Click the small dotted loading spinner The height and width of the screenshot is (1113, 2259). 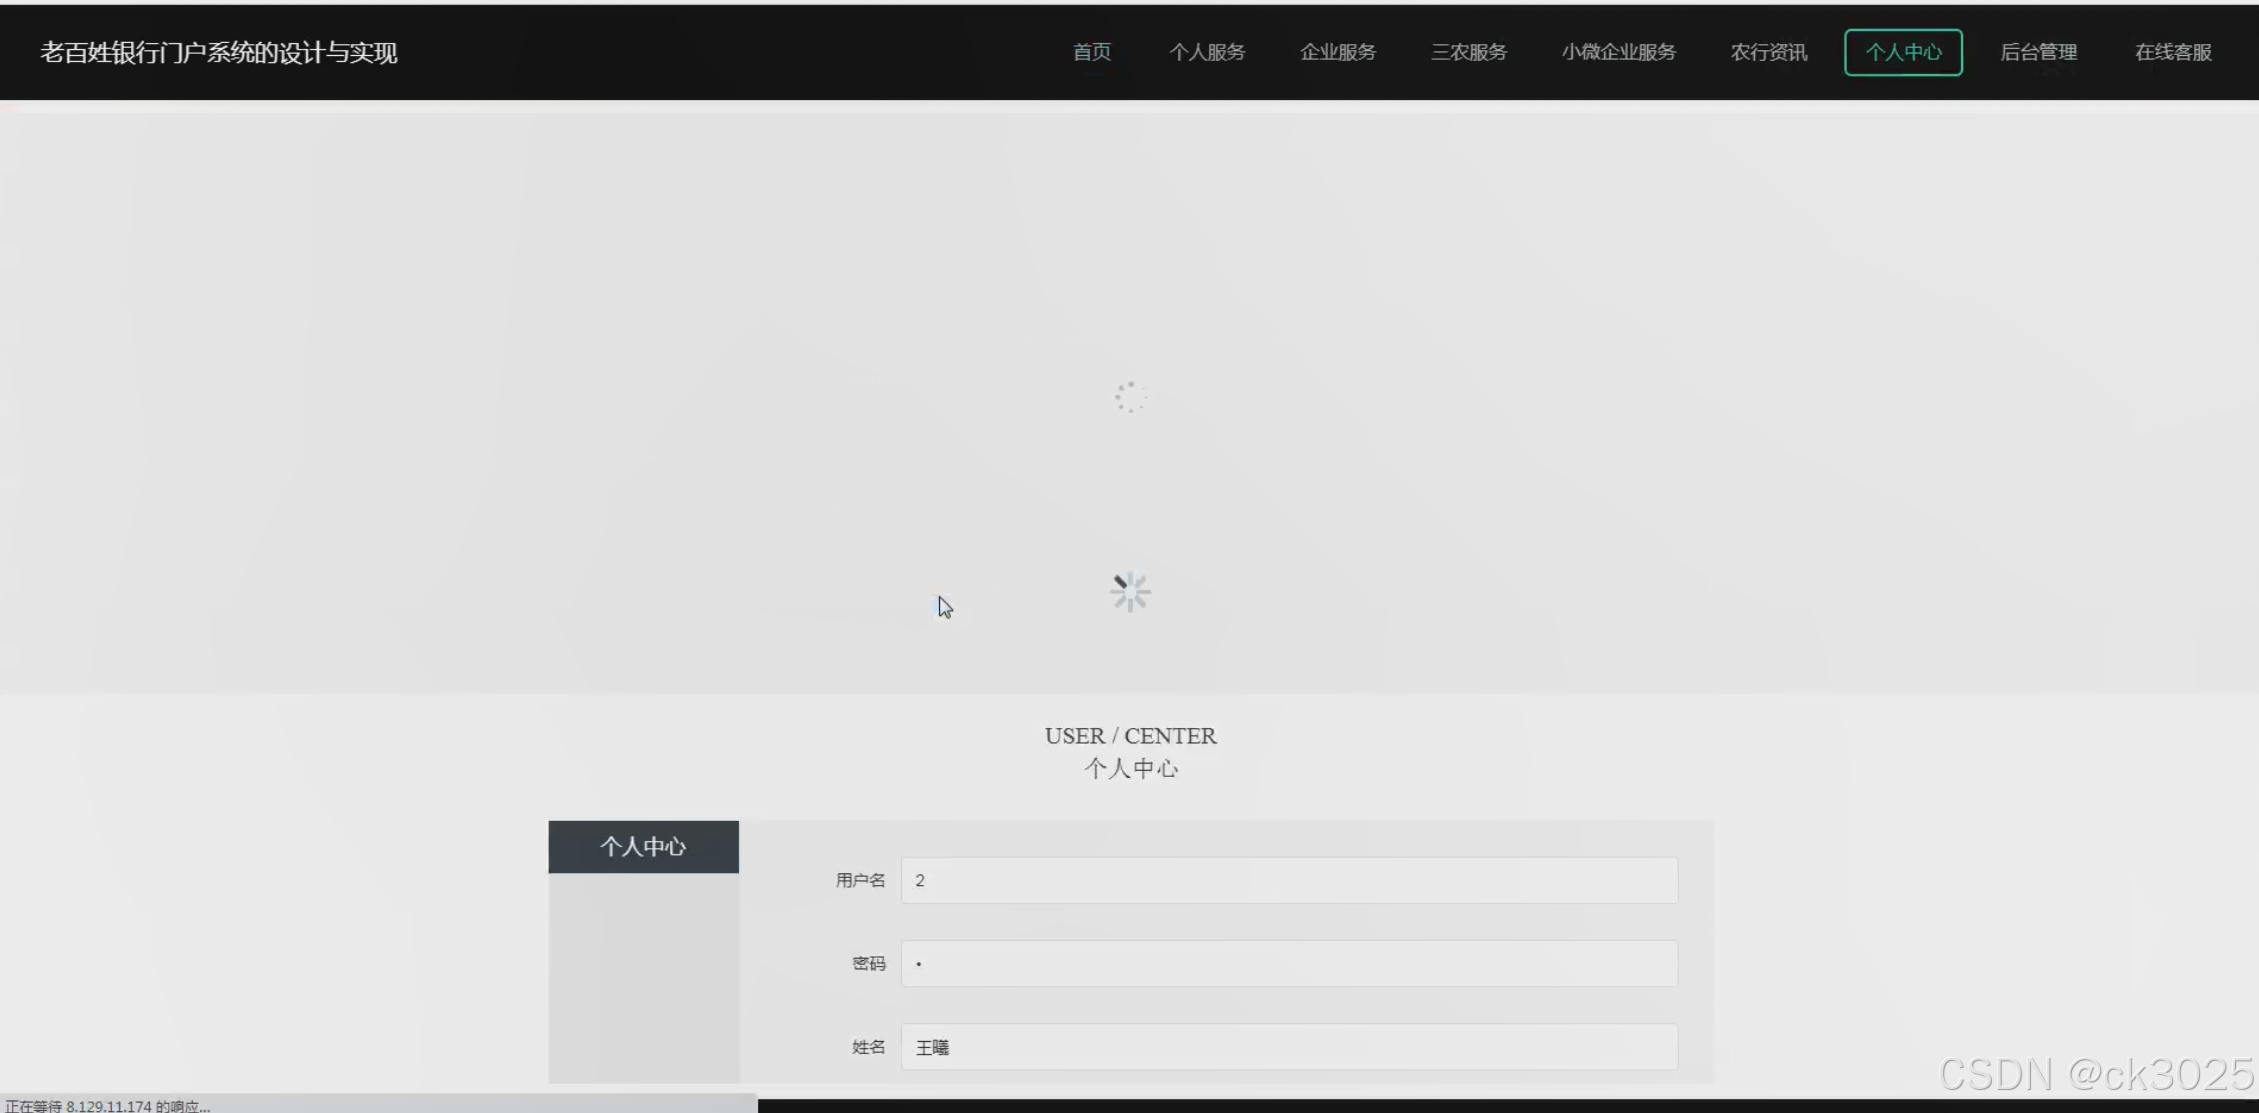(1130, 397)
